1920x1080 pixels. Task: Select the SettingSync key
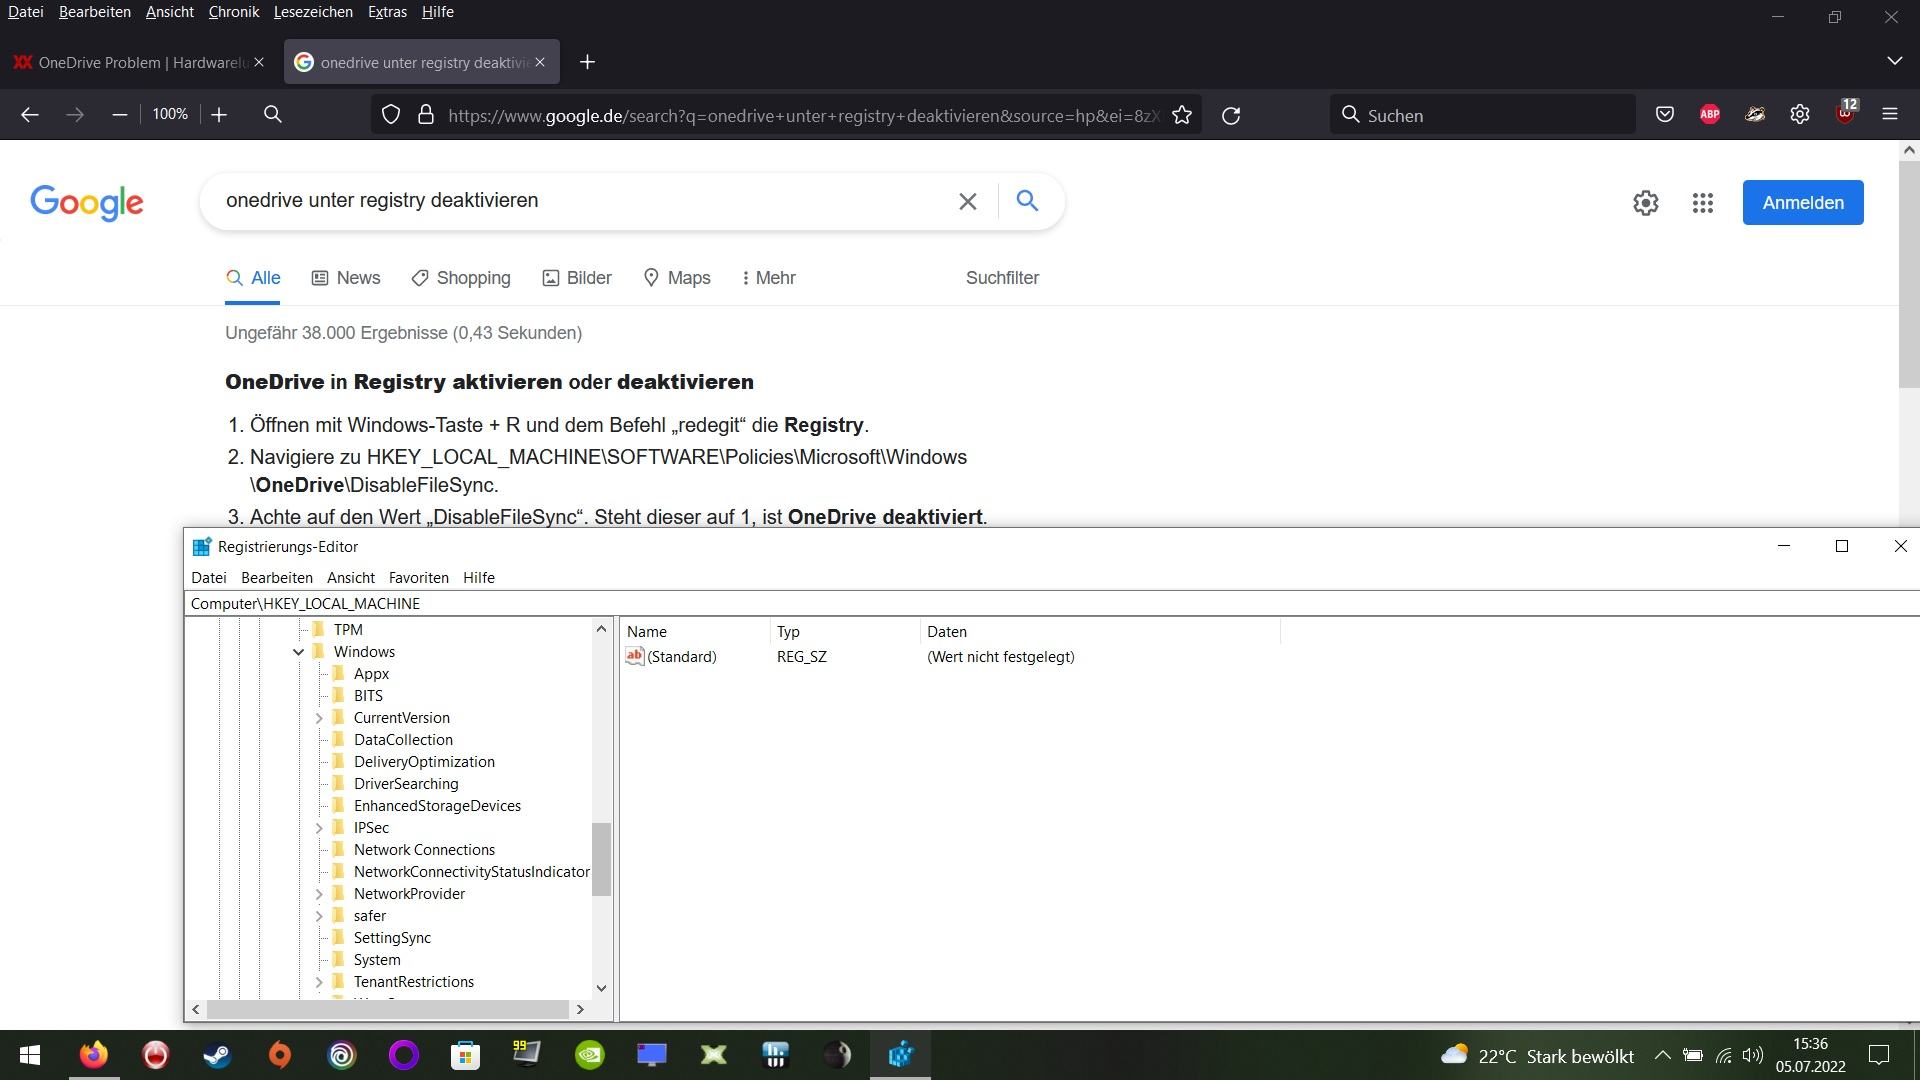pos(392,938)
